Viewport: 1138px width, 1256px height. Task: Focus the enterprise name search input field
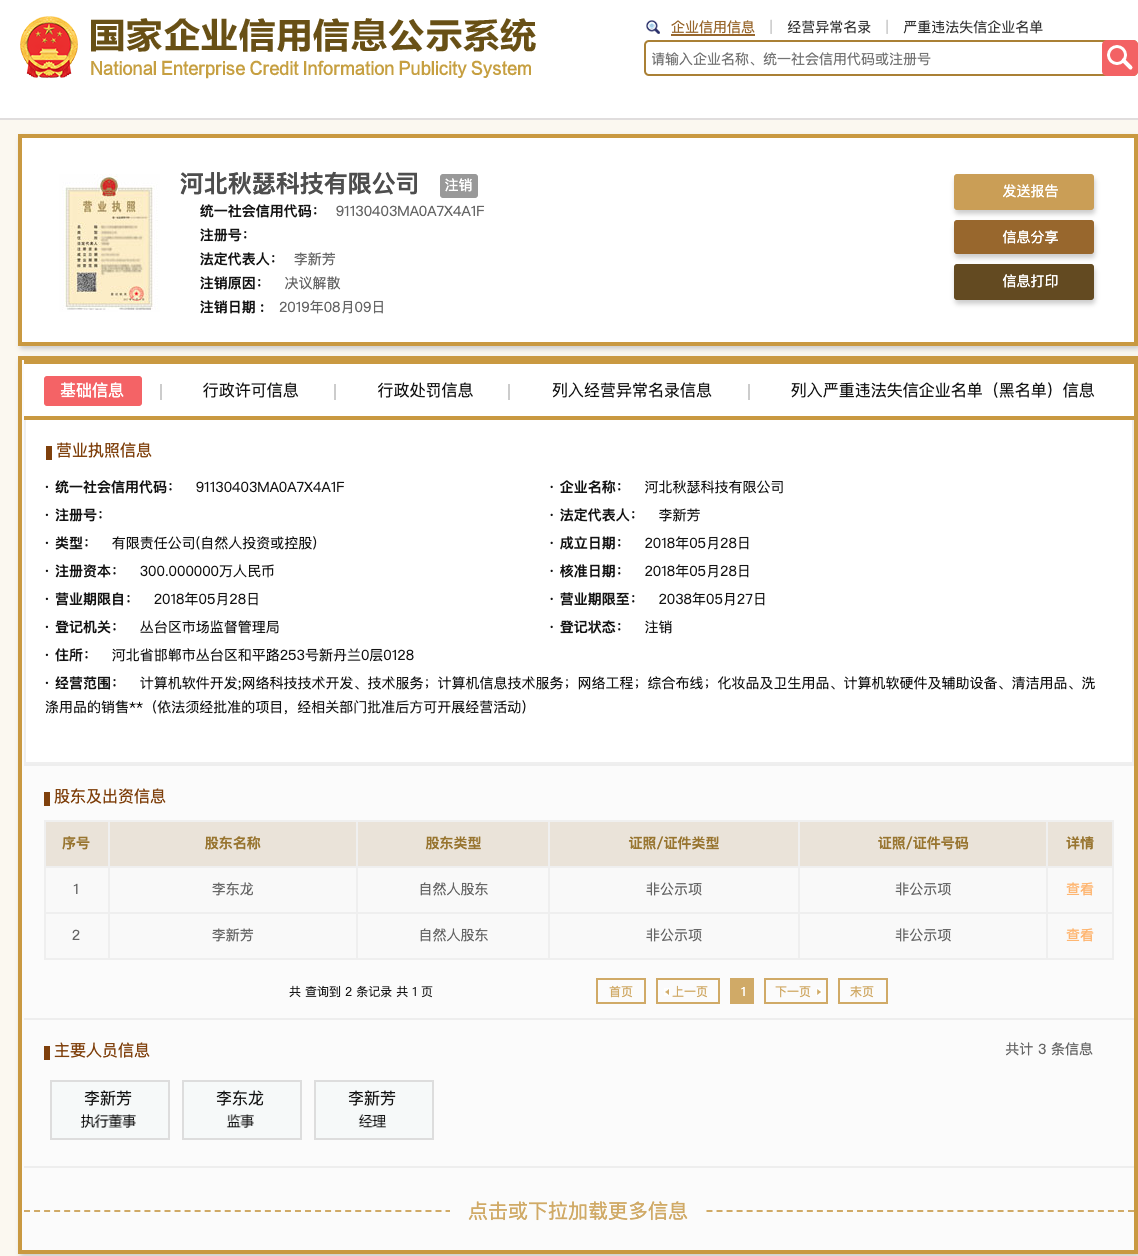coord(873,59)
